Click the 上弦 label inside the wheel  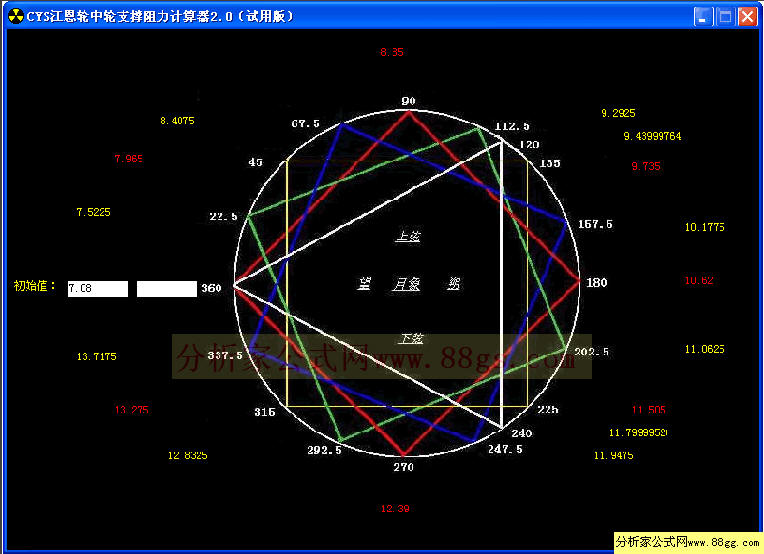[x=408, y=236]
